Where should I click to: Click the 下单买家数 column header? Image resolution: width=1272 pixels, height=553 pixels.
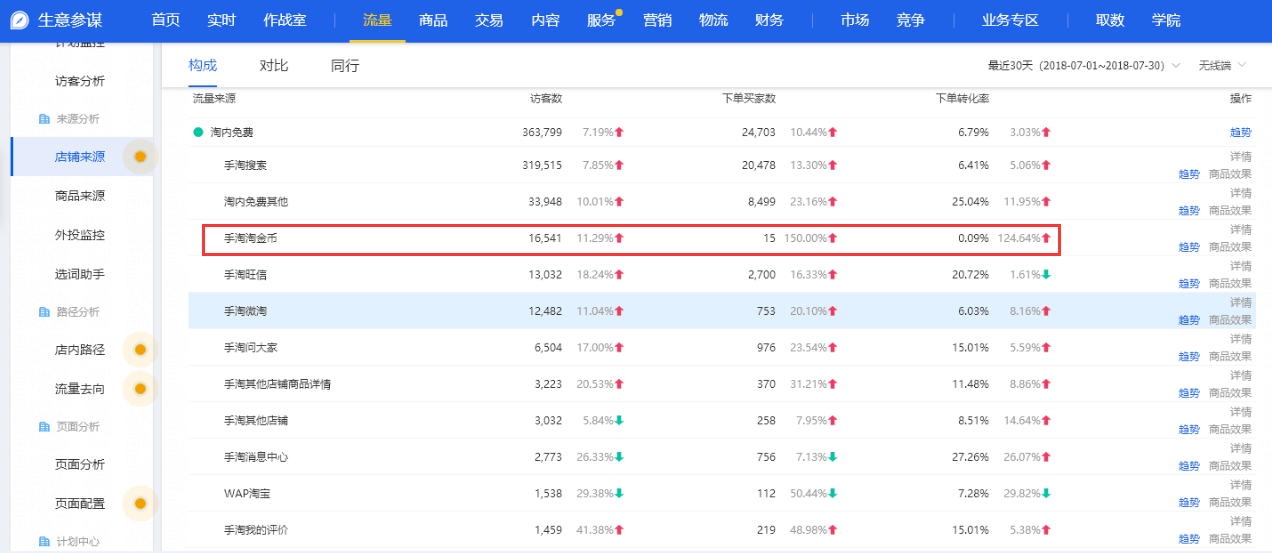[749, 99]
